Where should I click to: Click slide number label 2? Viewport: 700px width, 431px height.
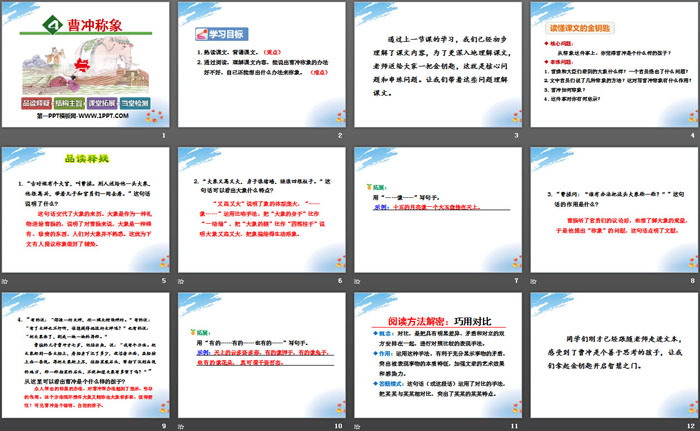(340, 135)
